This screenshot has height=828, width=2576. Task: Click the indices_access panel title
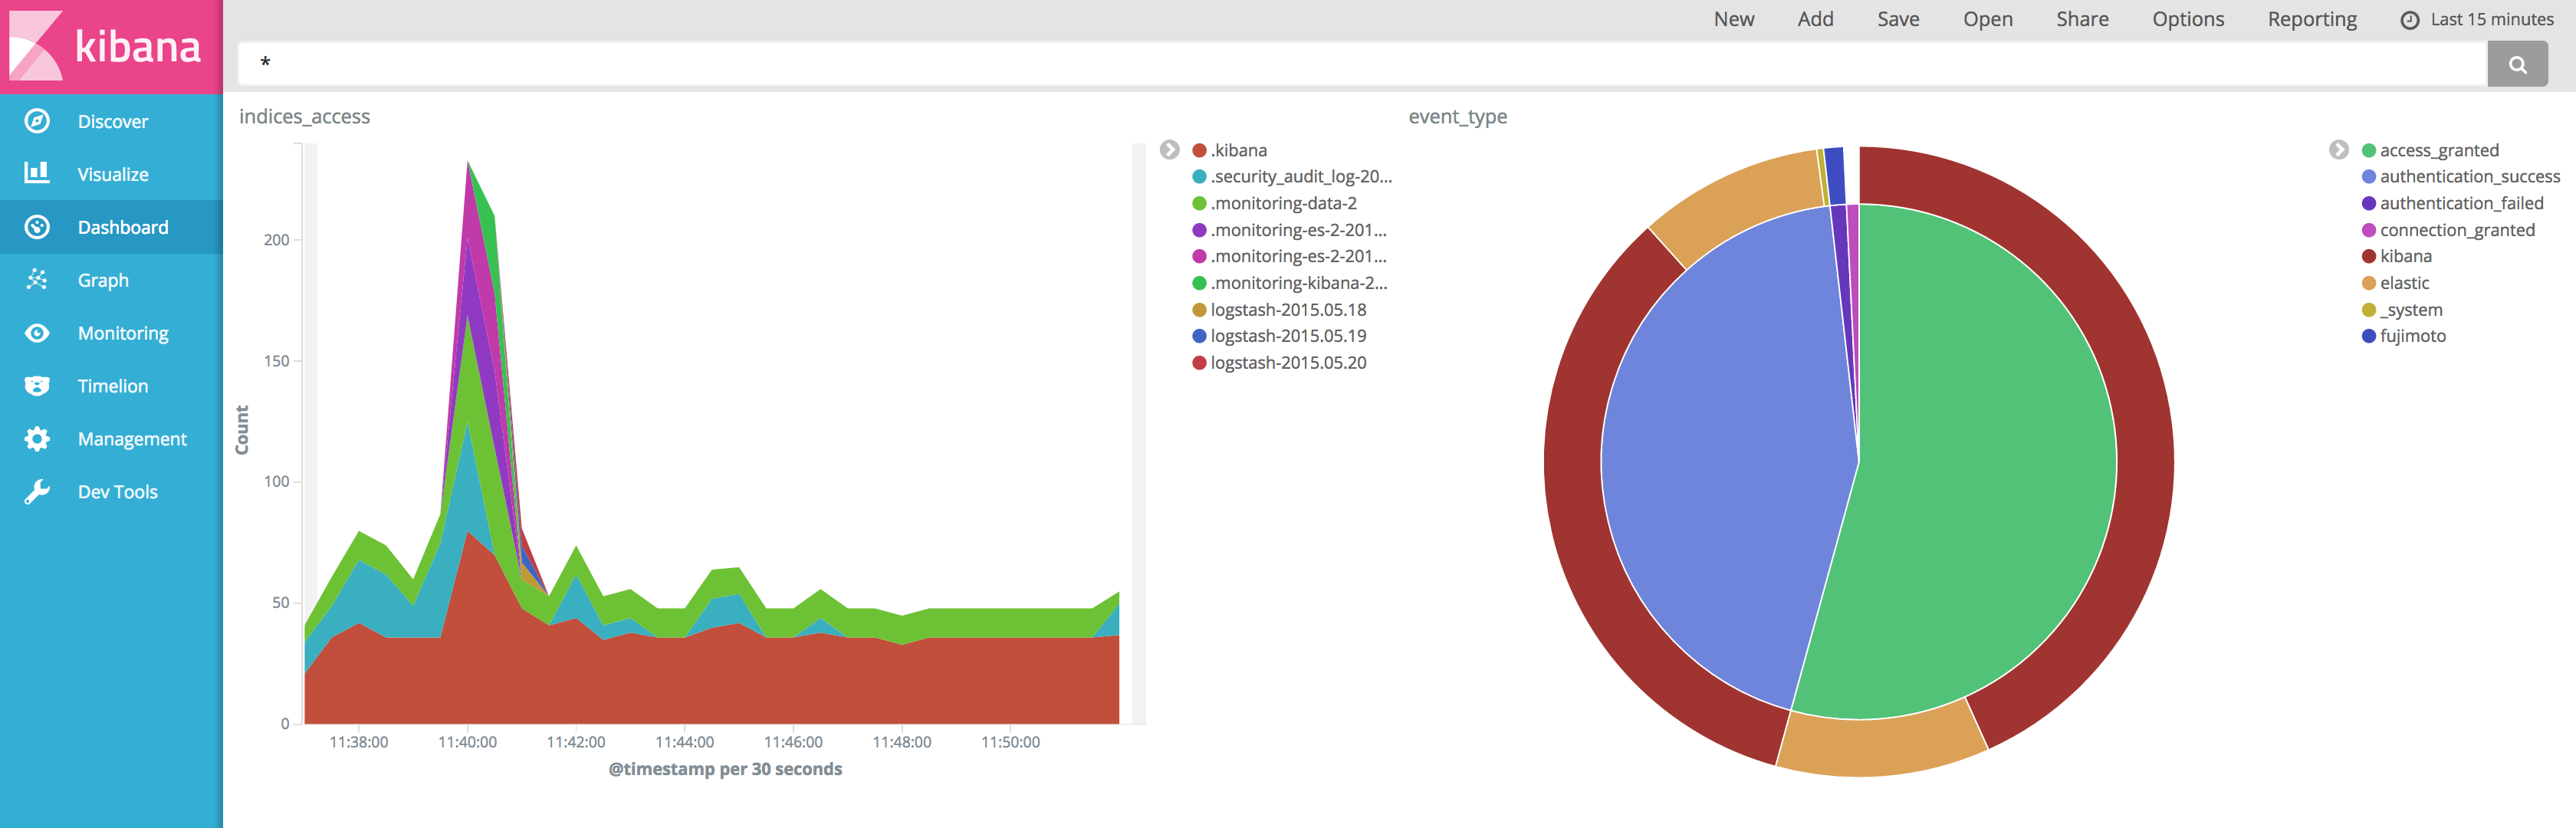click(304, 117)
